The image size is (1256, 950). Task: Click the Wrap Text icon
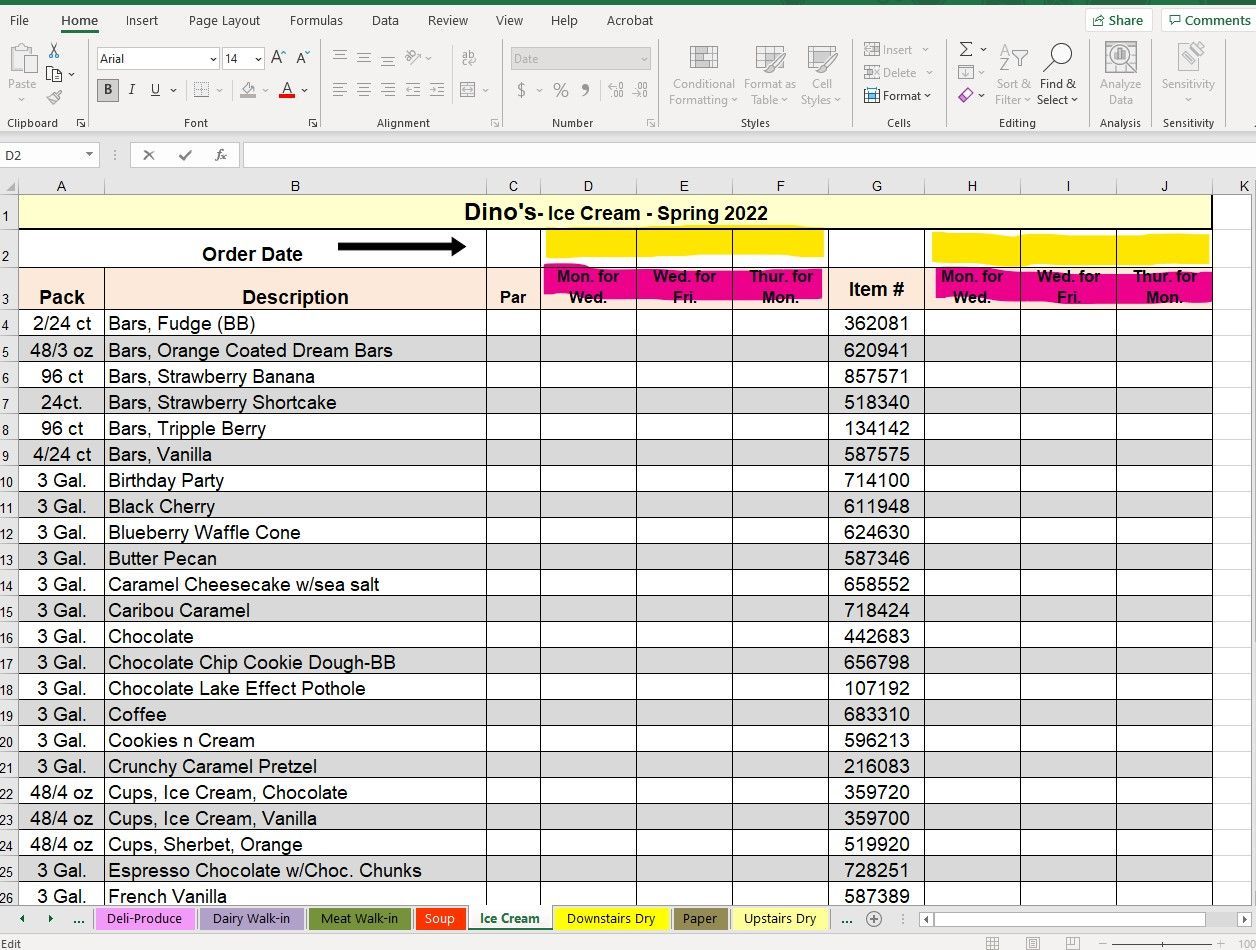pyautogui.click(x=468, y=58)
